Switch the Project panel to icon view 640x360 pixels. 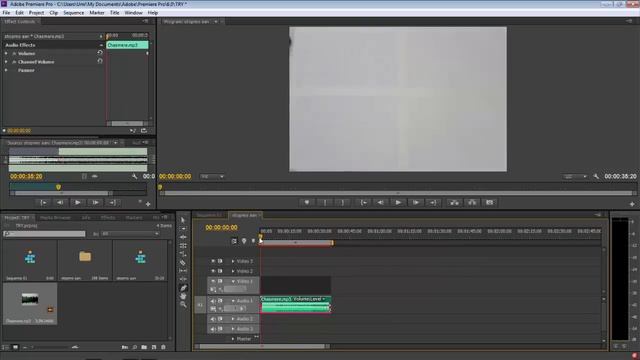click(x=15, y=347)
